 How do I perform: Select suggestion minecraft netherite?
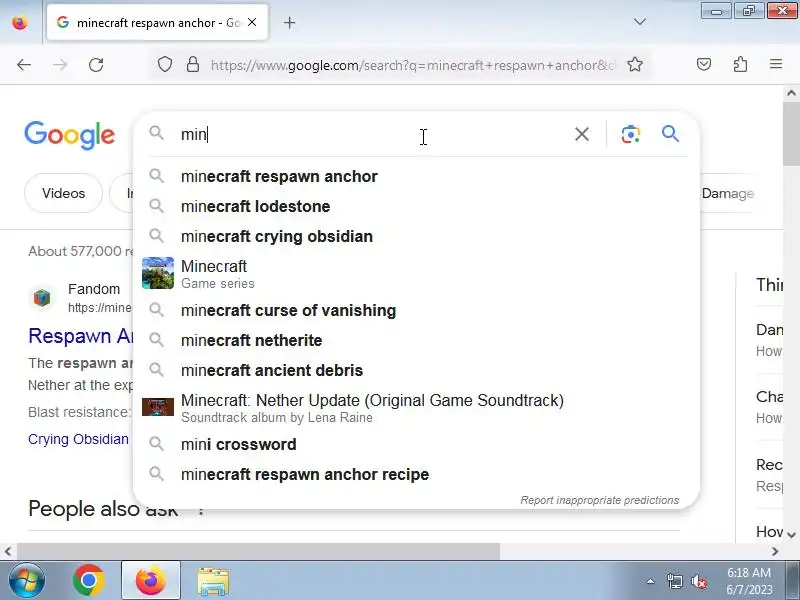(417, 340)
